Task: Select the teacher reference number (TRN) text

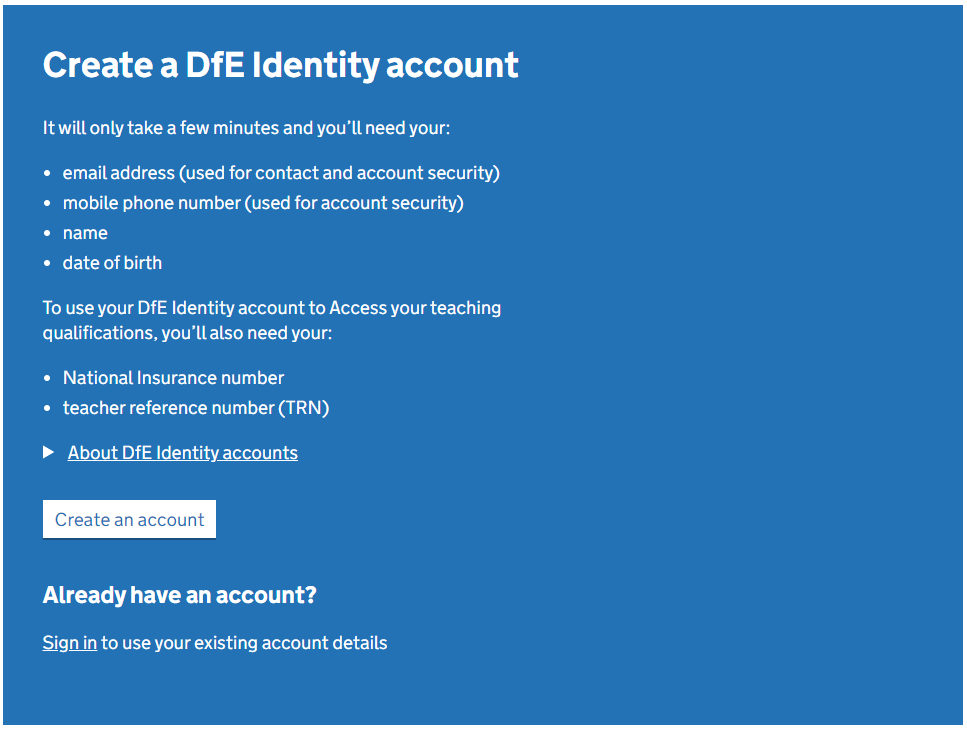Action: pos(196,407)
